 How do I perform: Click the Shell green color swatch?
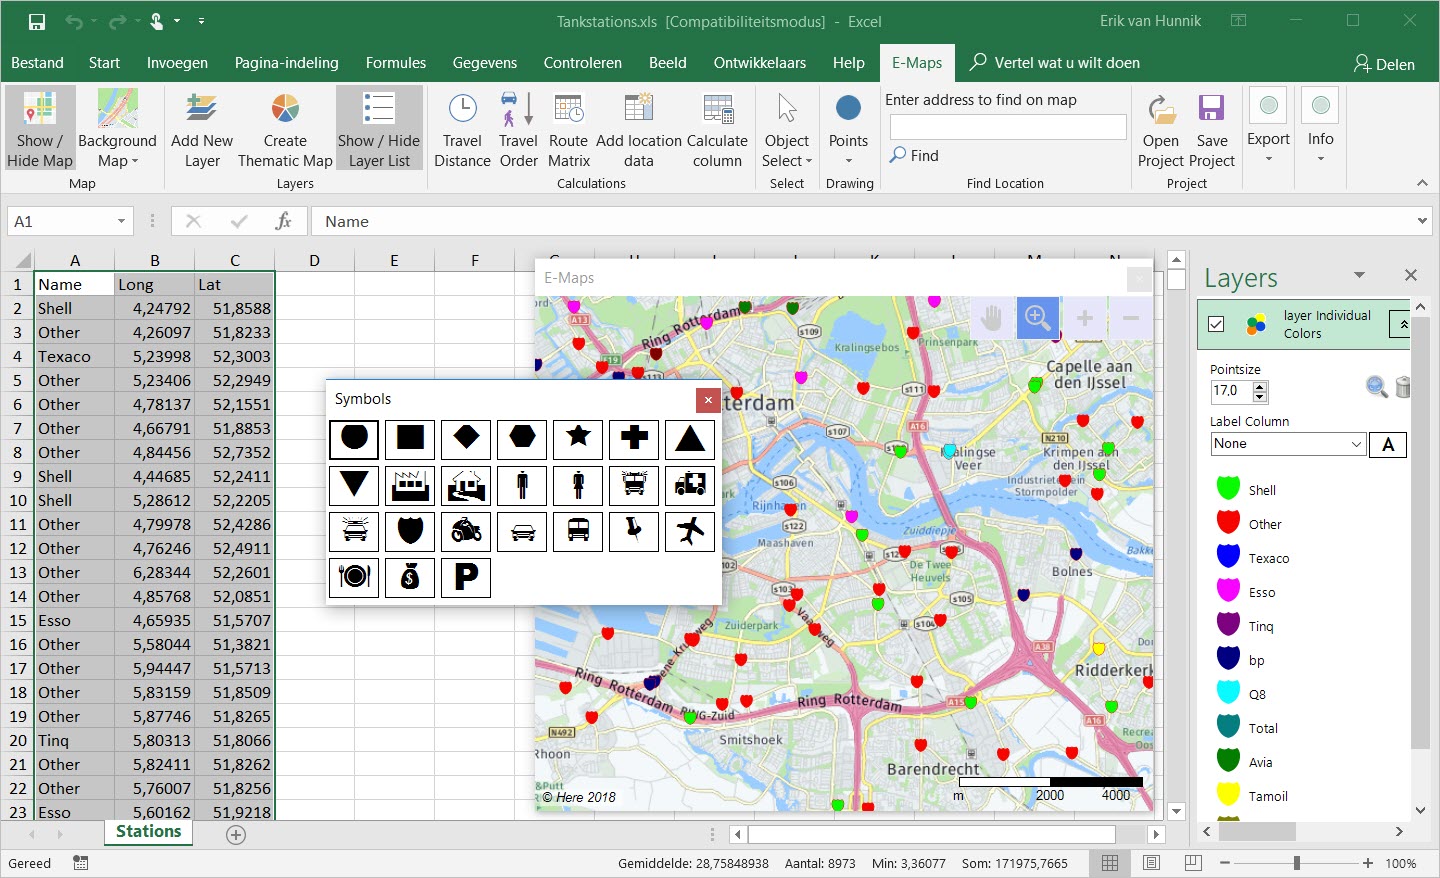1228,488
